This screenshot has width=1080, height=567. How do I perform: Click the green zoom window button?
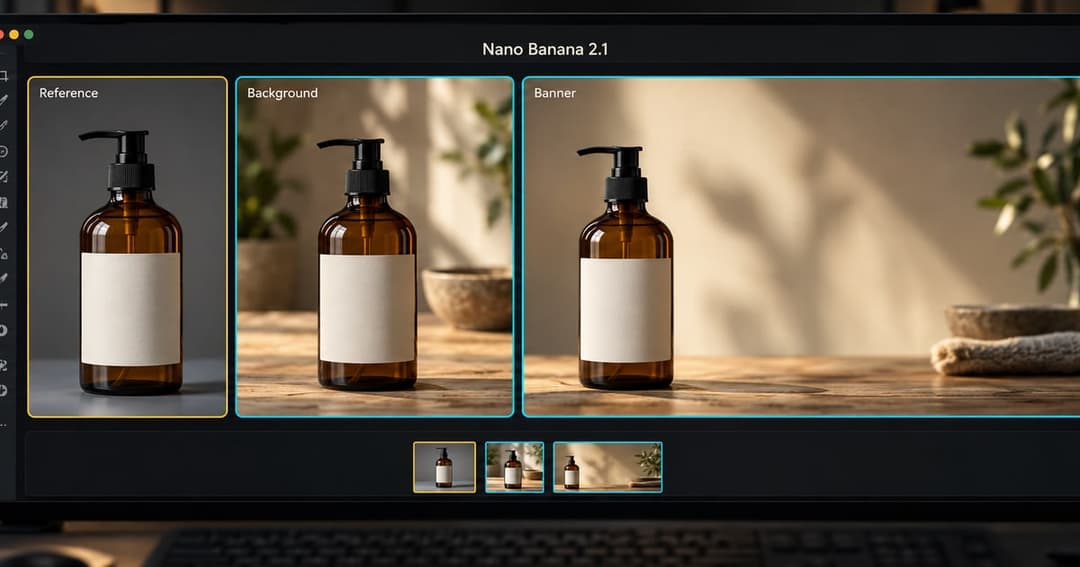28,34
